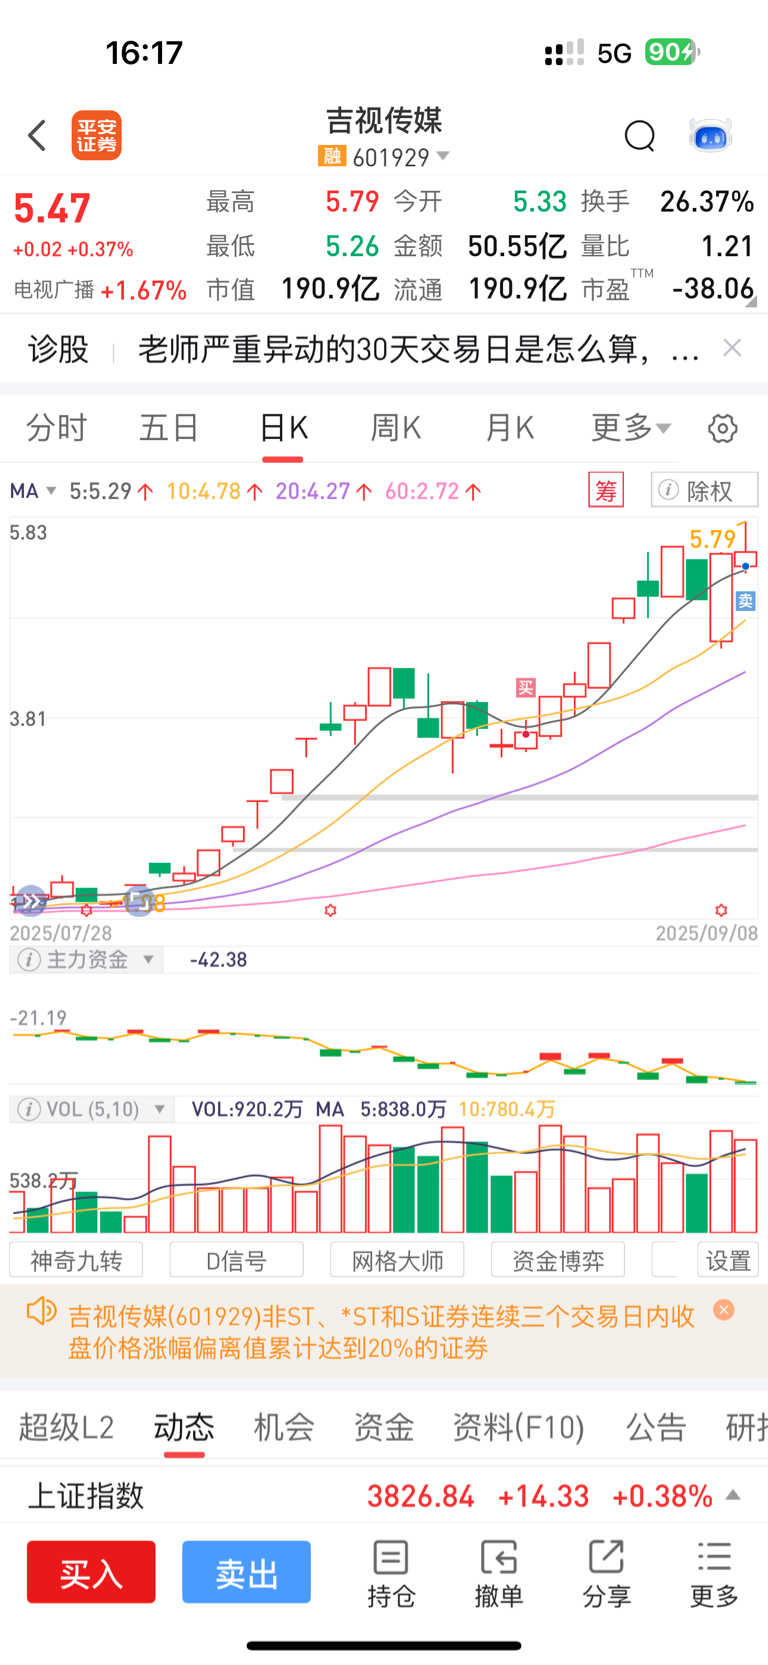Image resolution: width=768 pixels, height=1665 pixels.
Task: Open 更多 menu icon at bottom
Action: pyautogui.click(x=714, y=1574)
